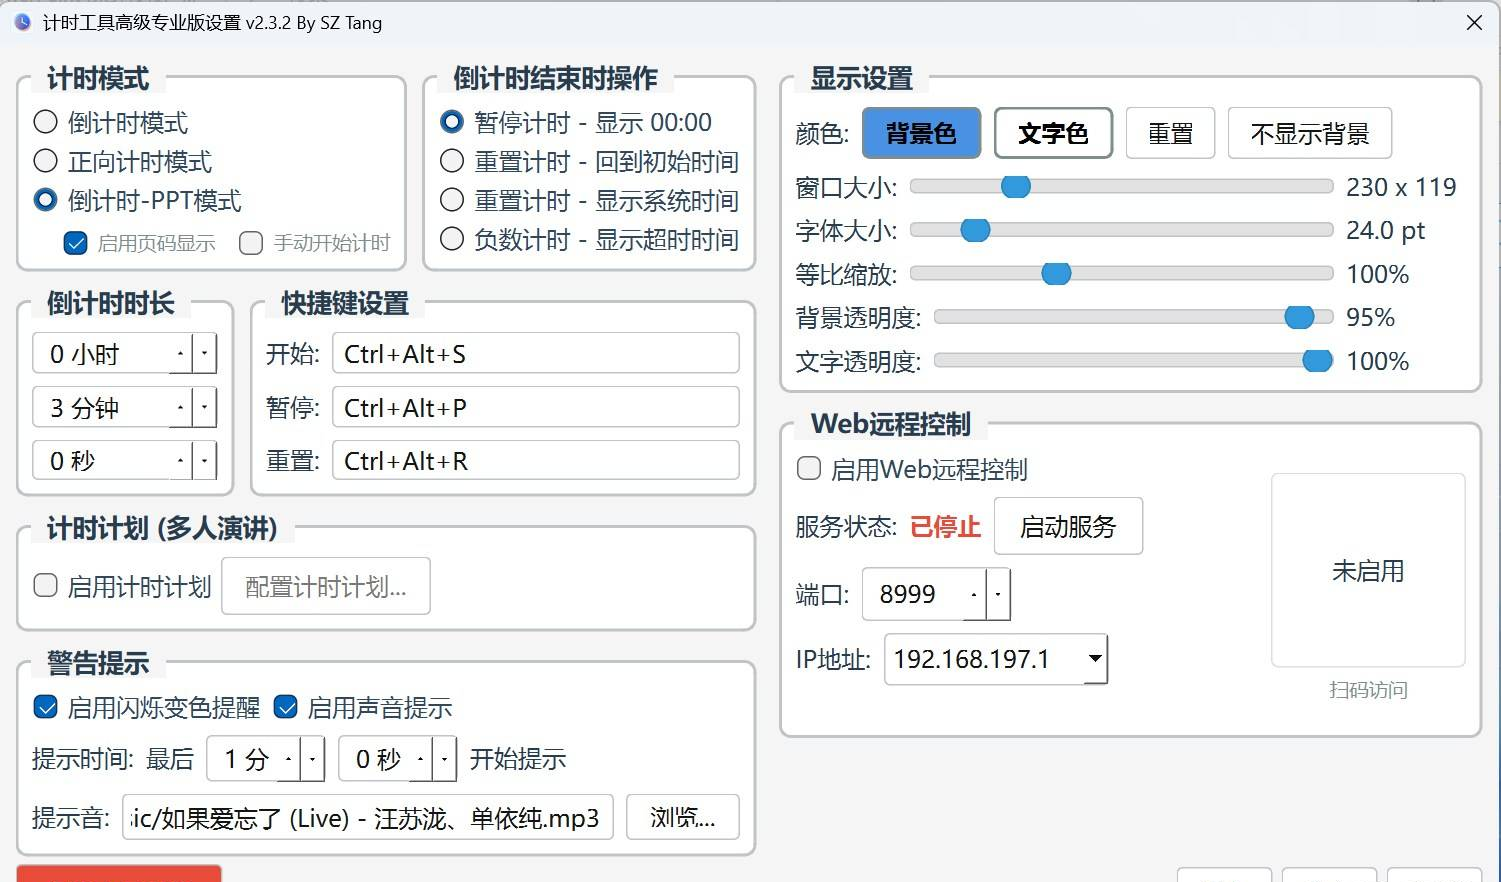This screenshot has width=1501, height=882.
Task: Click the 文字色 color button
Action: click(1053, 133)
